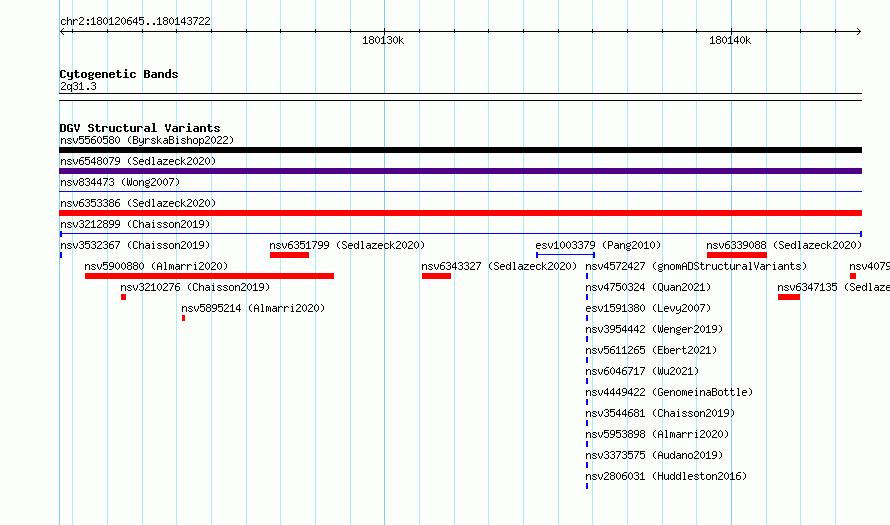Select red bar under nsv6343327
Image resolution: width=890 pixels, height=525 pixels.
tap(436, 276)
